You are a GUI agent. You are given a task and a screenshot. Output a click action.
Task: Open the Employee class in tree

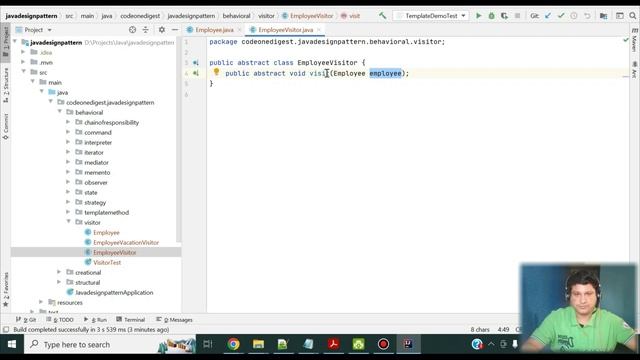pyautogui.click(x=106, y=232)
